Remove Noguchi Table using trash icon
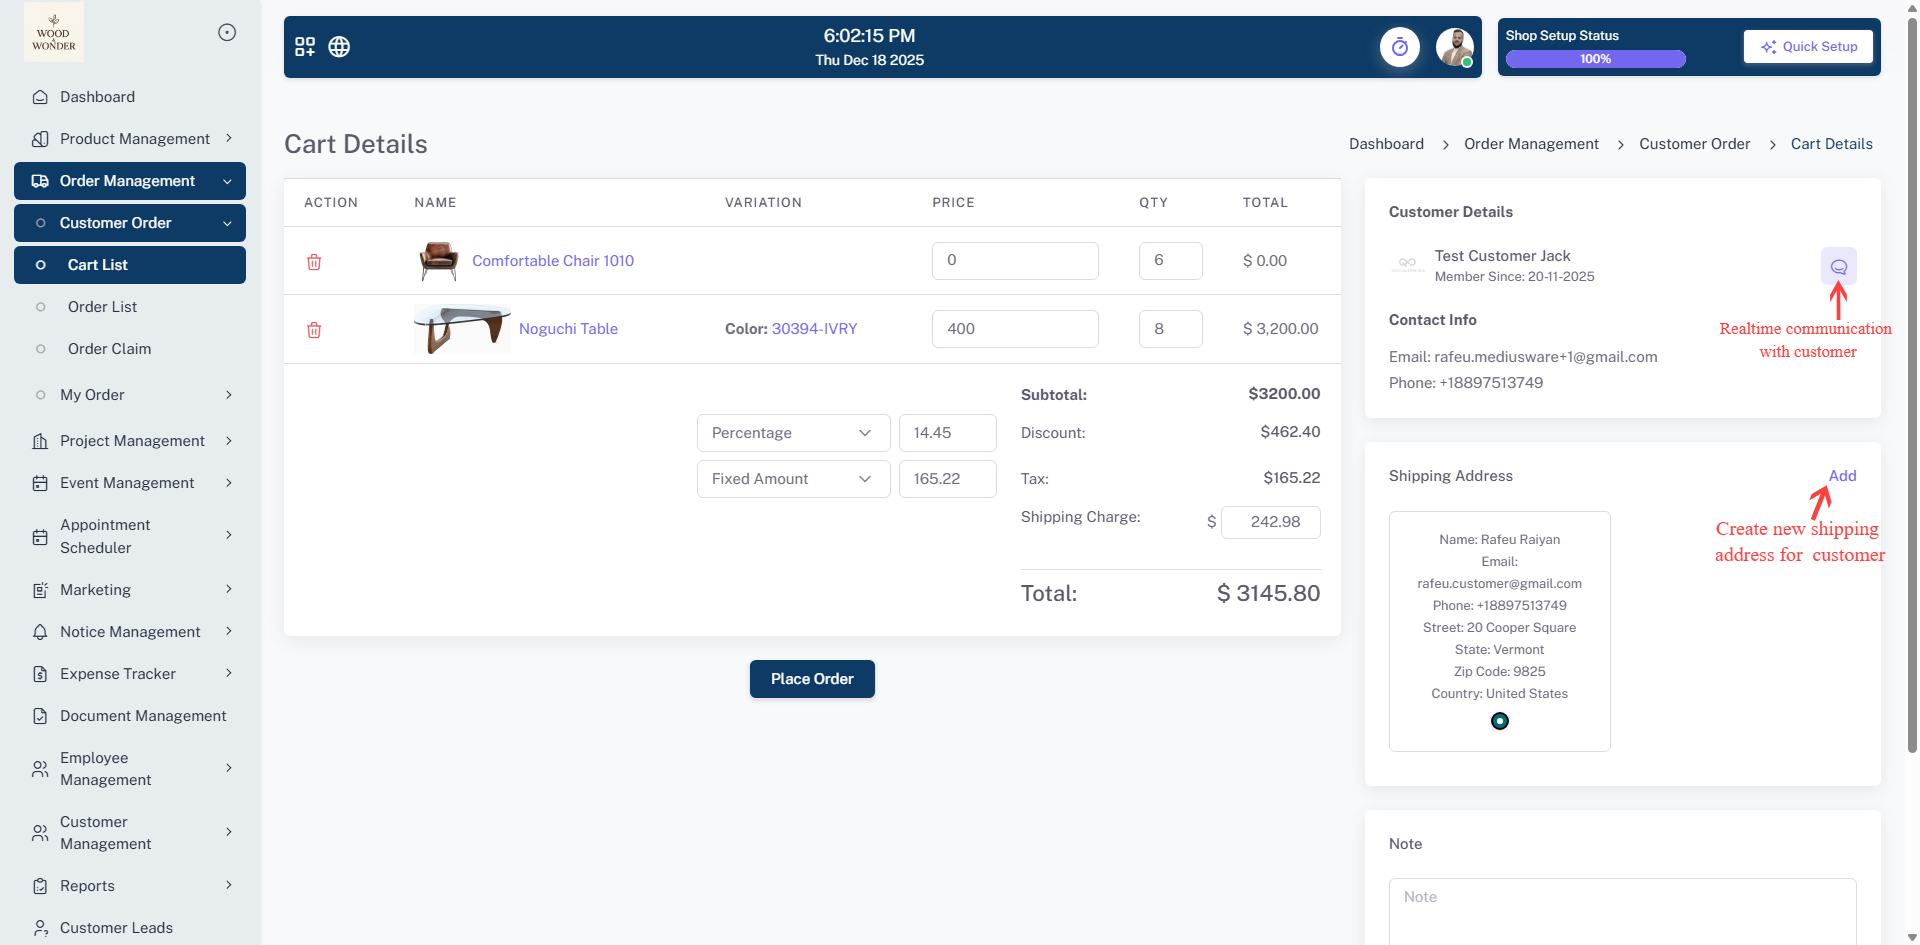This screenshot has height=945, width=1920. [x=314, y=330]
